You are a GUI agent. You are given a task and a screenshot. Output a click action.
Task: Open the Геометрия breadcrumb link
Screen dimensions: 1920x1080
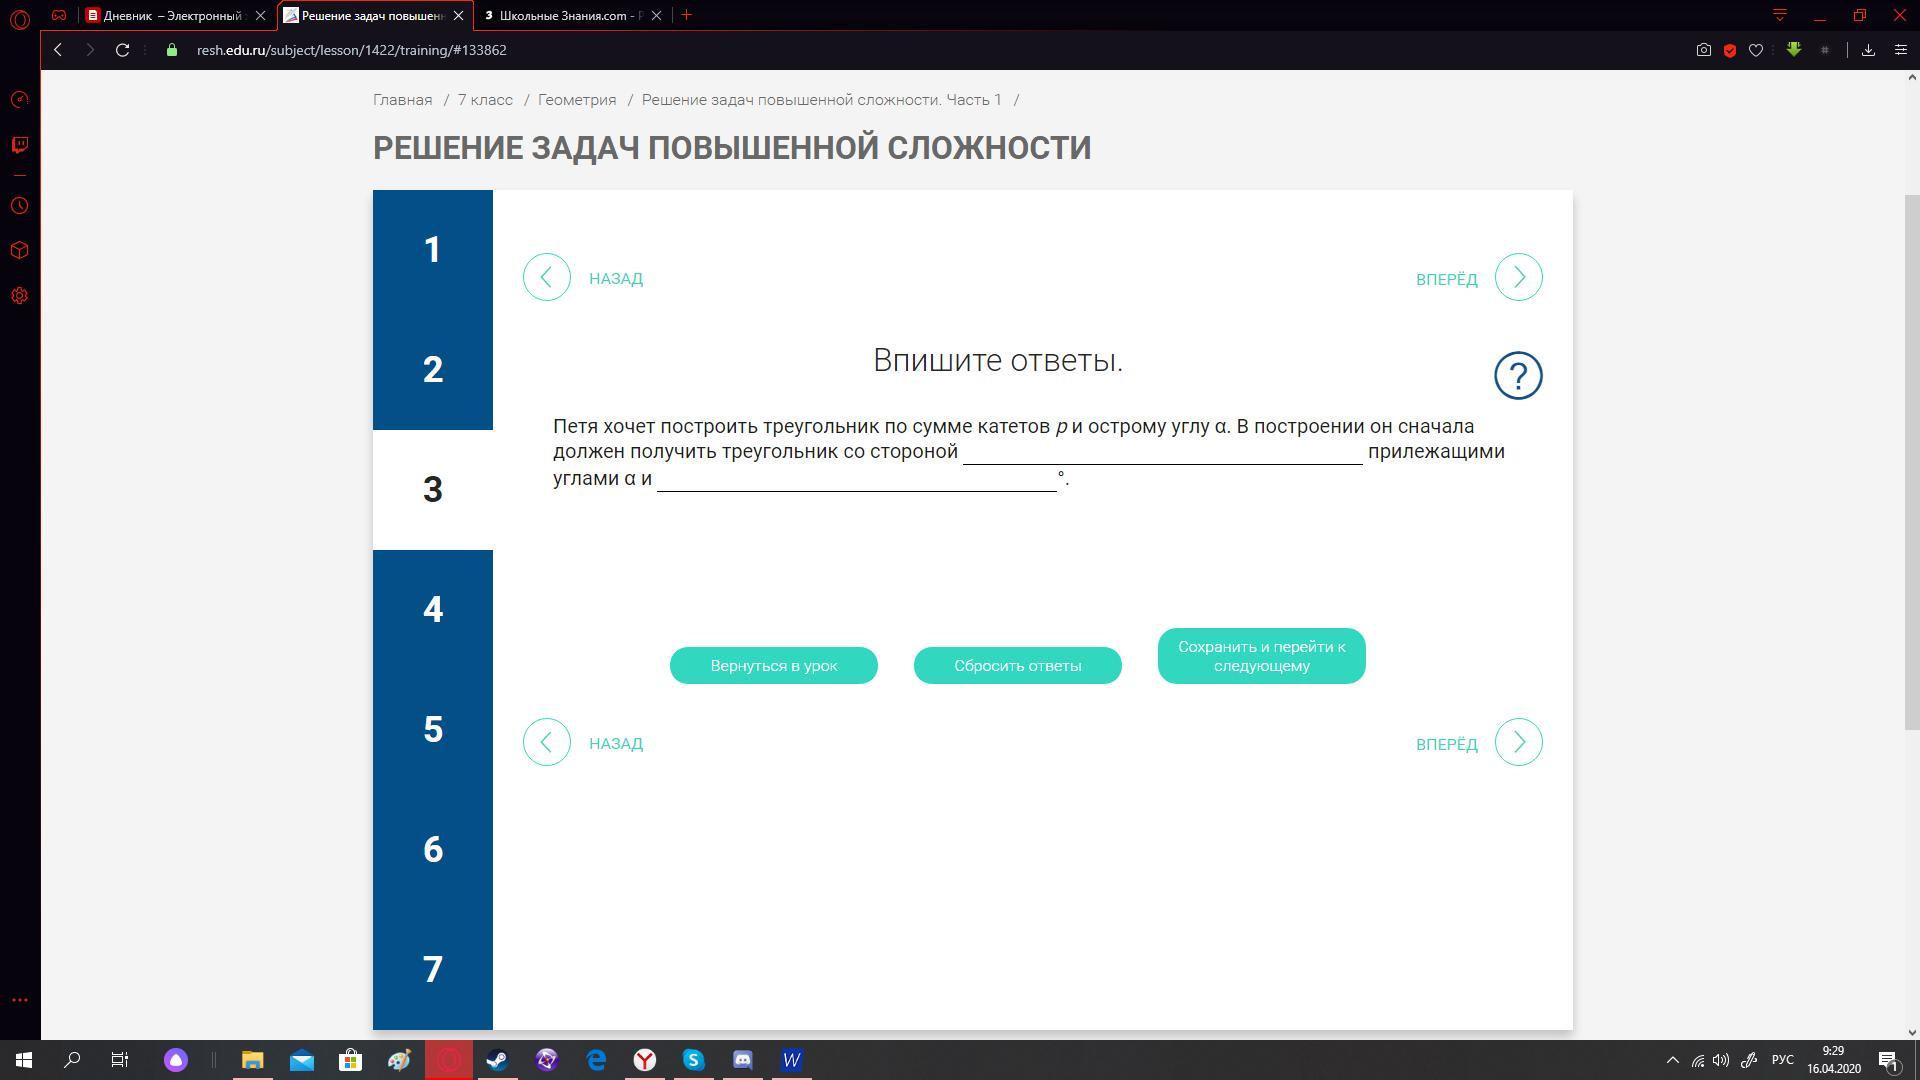(577, 100)
